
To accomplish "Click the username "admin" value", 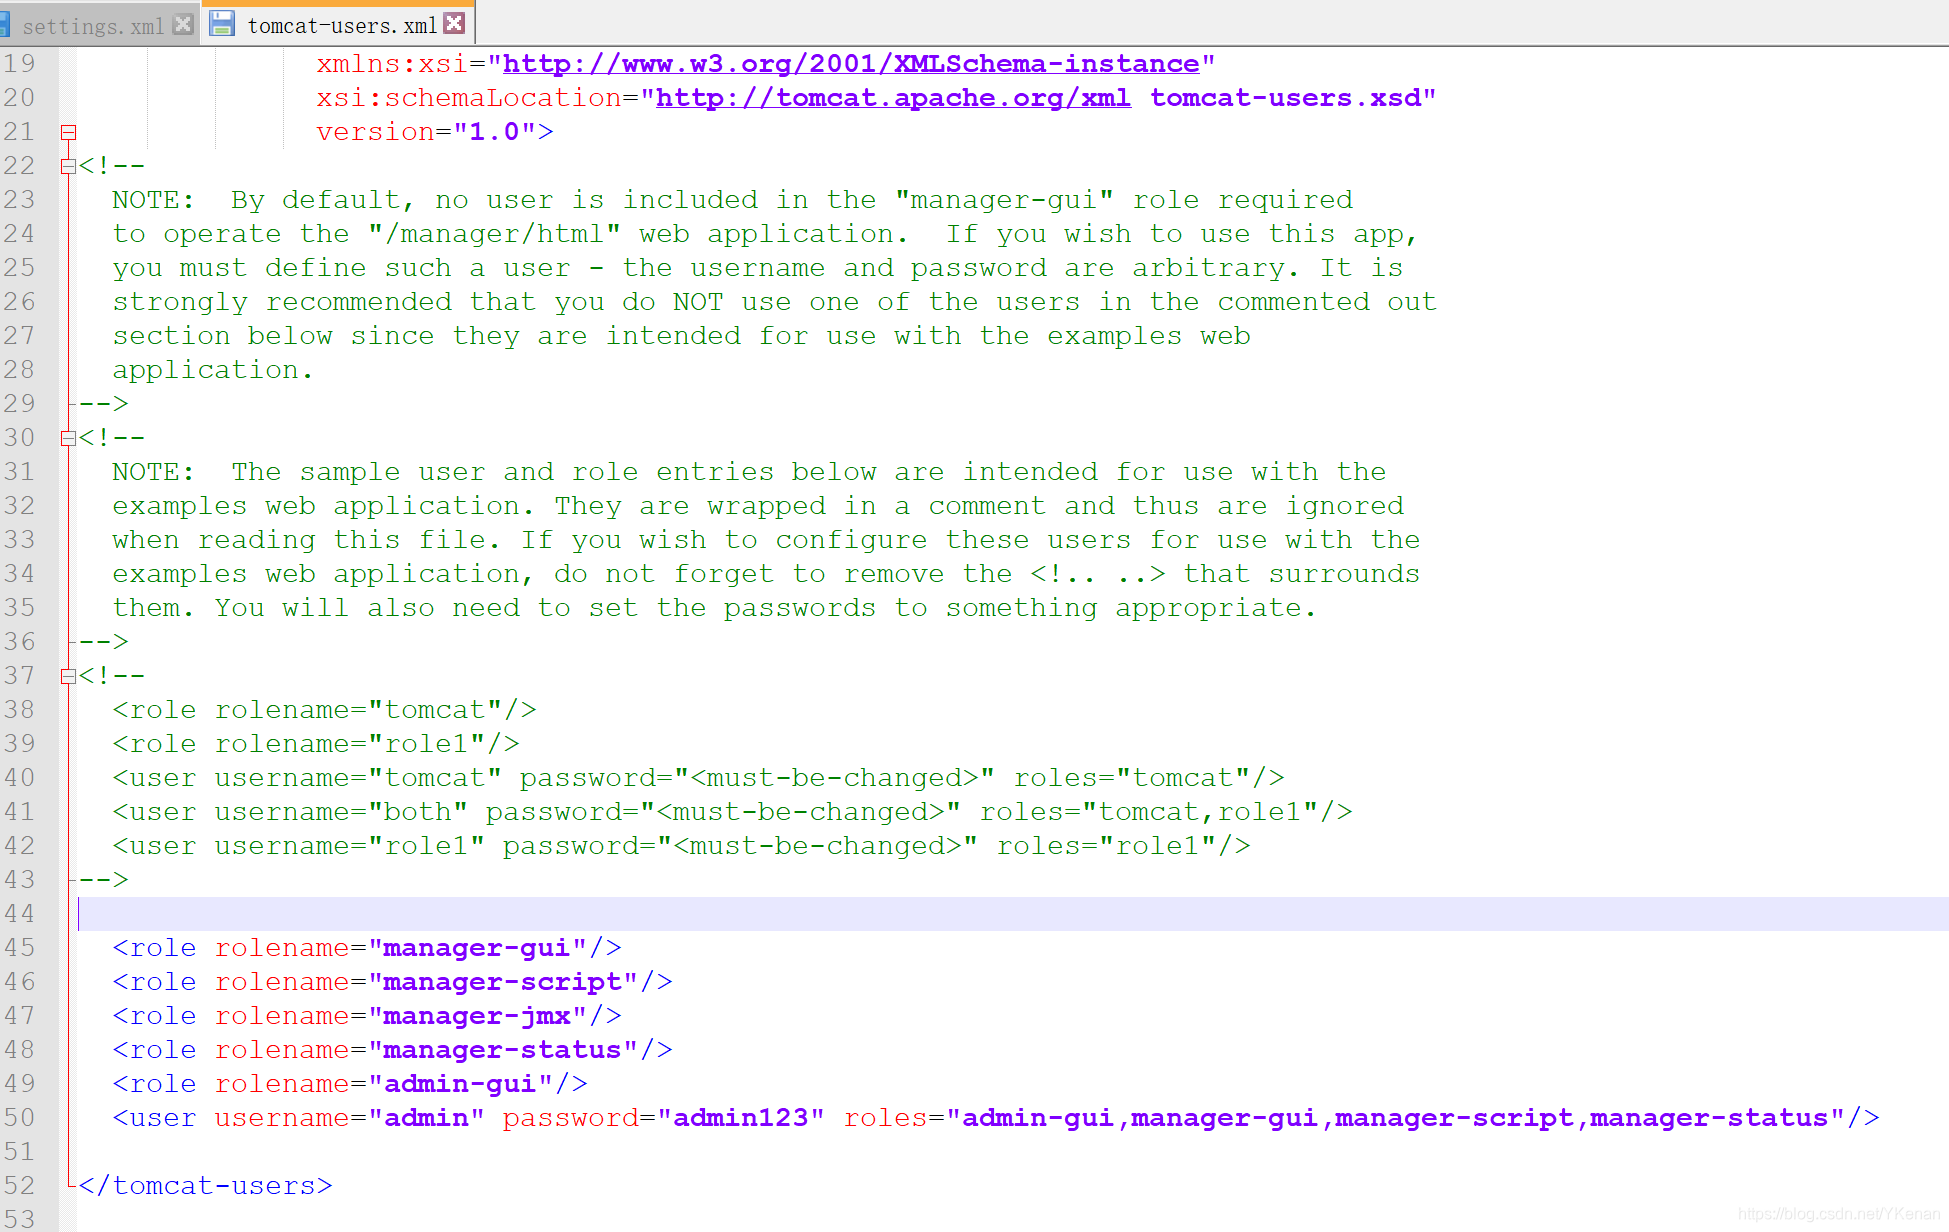I will [x=427, y=1118].
